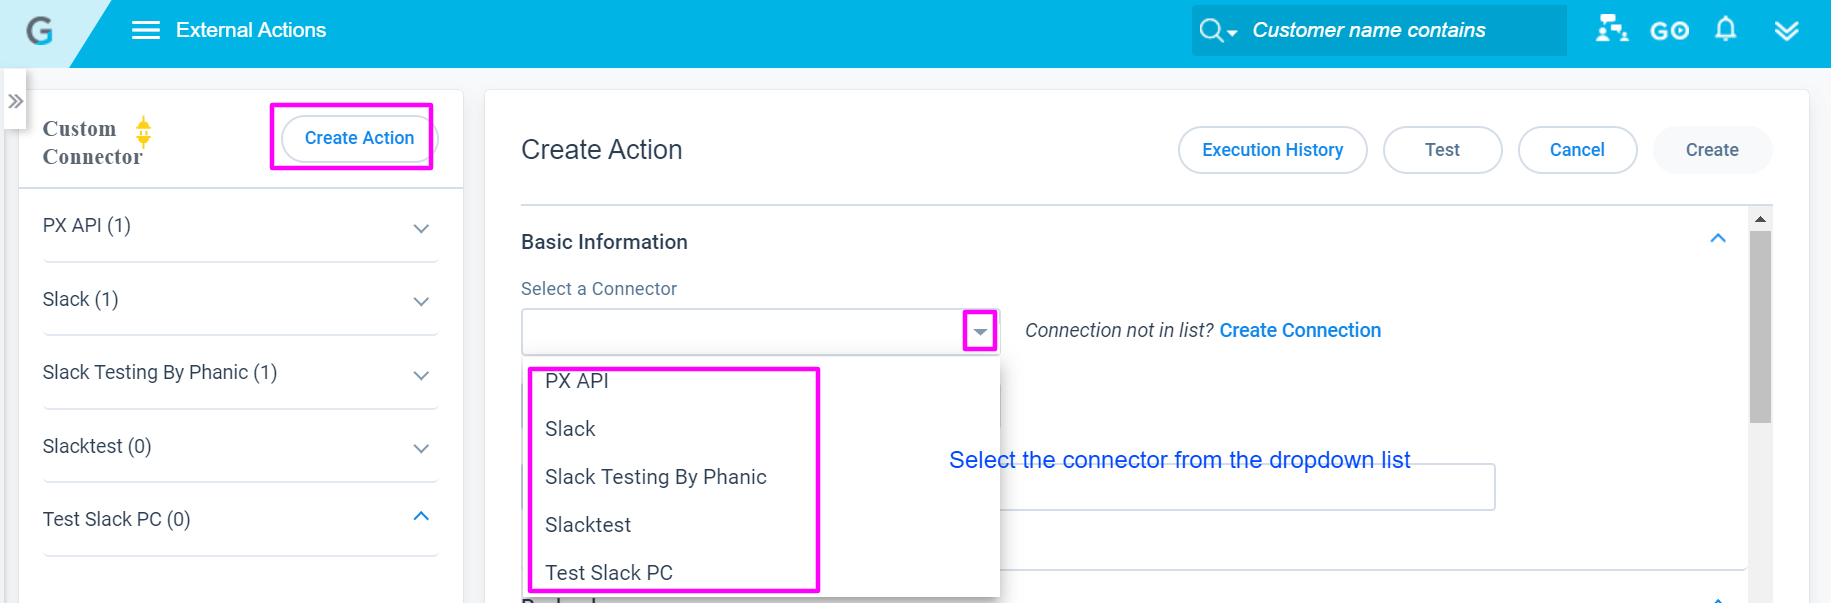The width and height of the screenshot is (1832, 603).
Task: Choose Slacktest from the connector list
Action: tap(588, 525)
